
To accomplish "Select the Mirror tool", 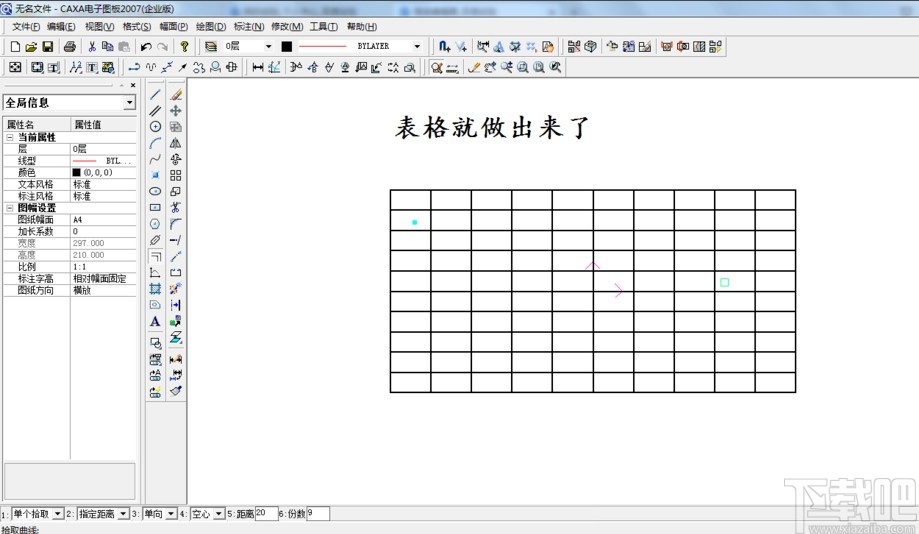I will (176, 143).
